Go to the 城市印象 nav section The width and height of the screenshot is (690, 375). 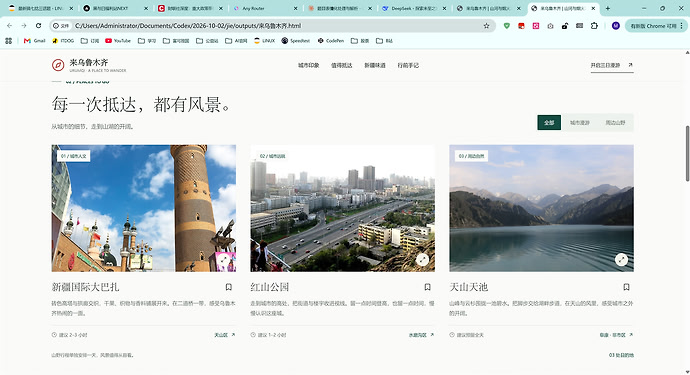(x=308, y=65)
